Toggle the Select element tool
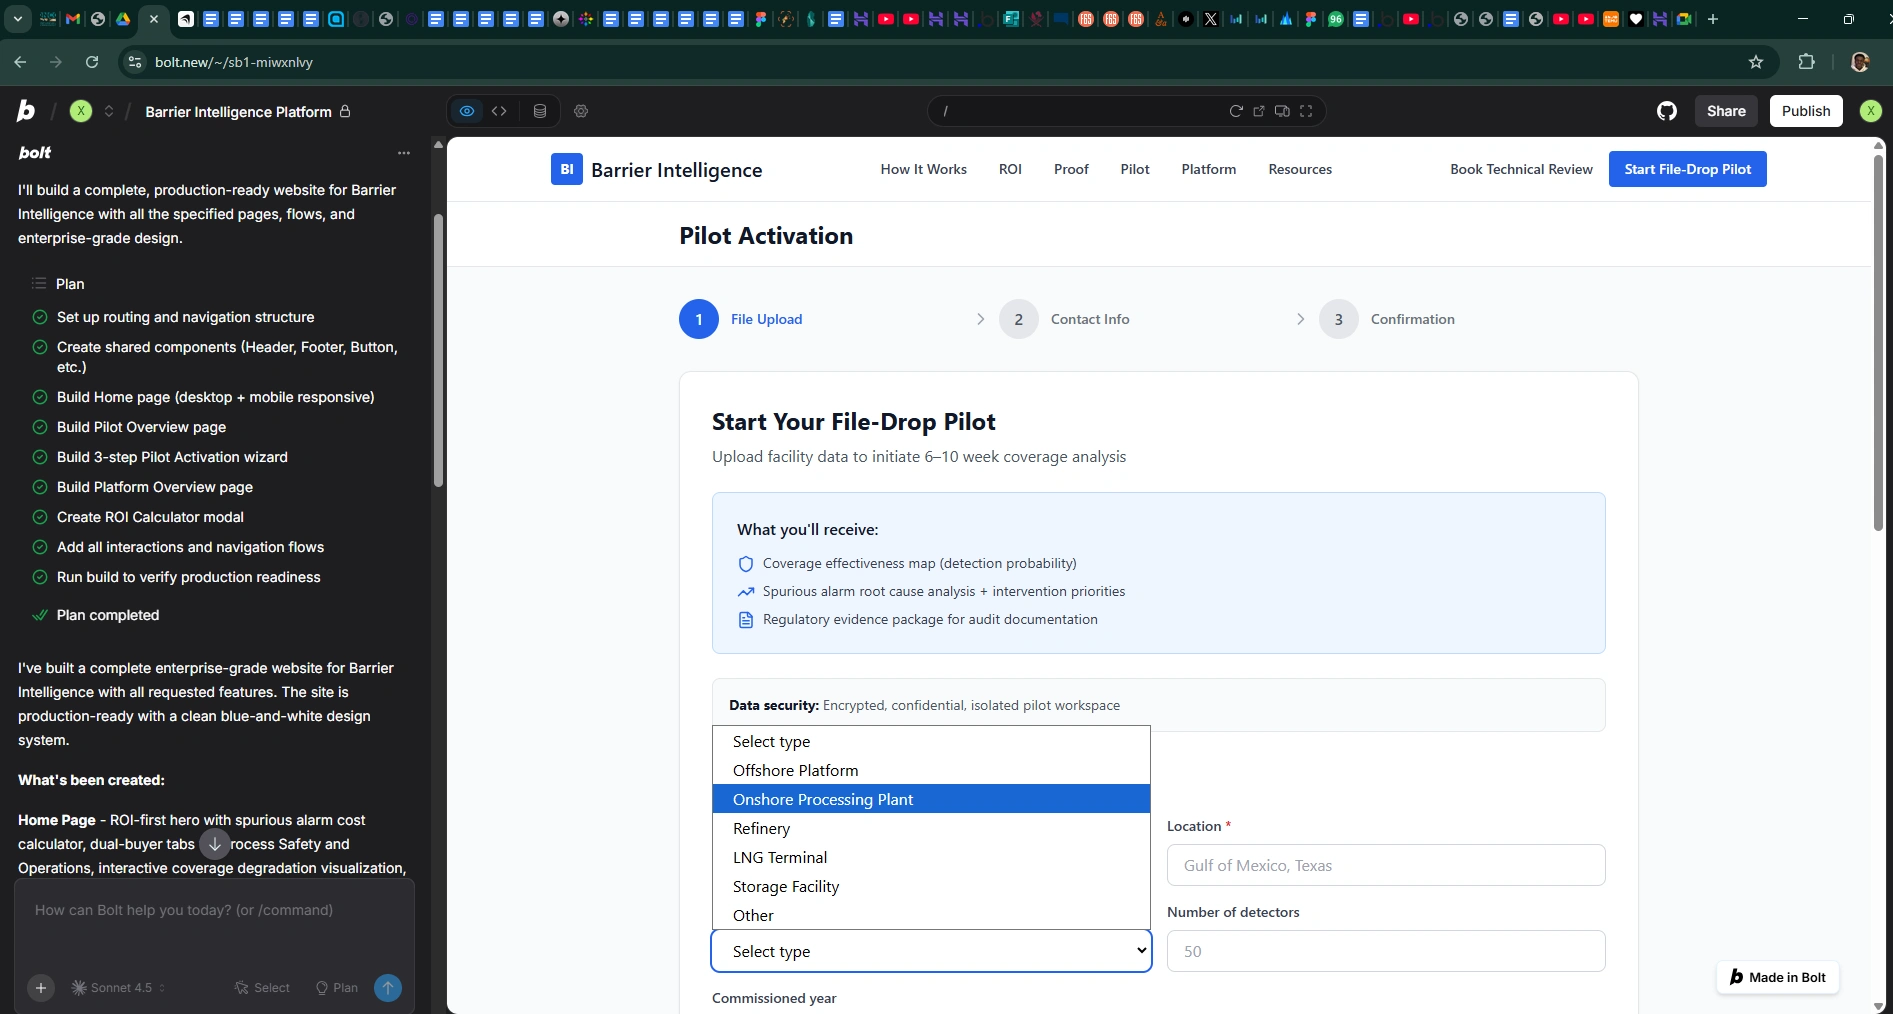Screen dimensions: 1893x1014 coord(262,988)
